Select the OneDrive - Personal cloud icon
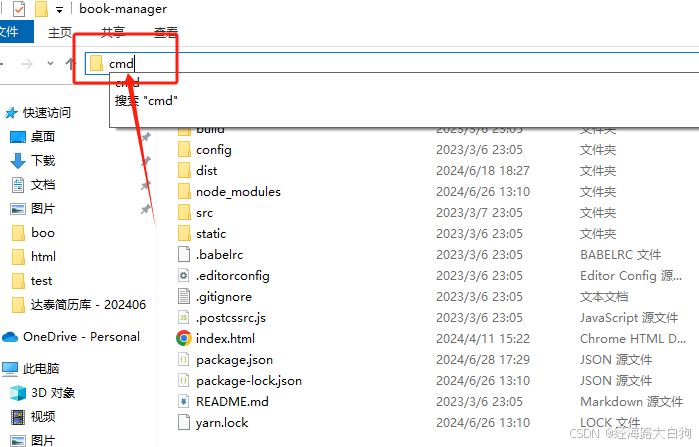Screen dimensions: 699x447 [x=10, y=337]
